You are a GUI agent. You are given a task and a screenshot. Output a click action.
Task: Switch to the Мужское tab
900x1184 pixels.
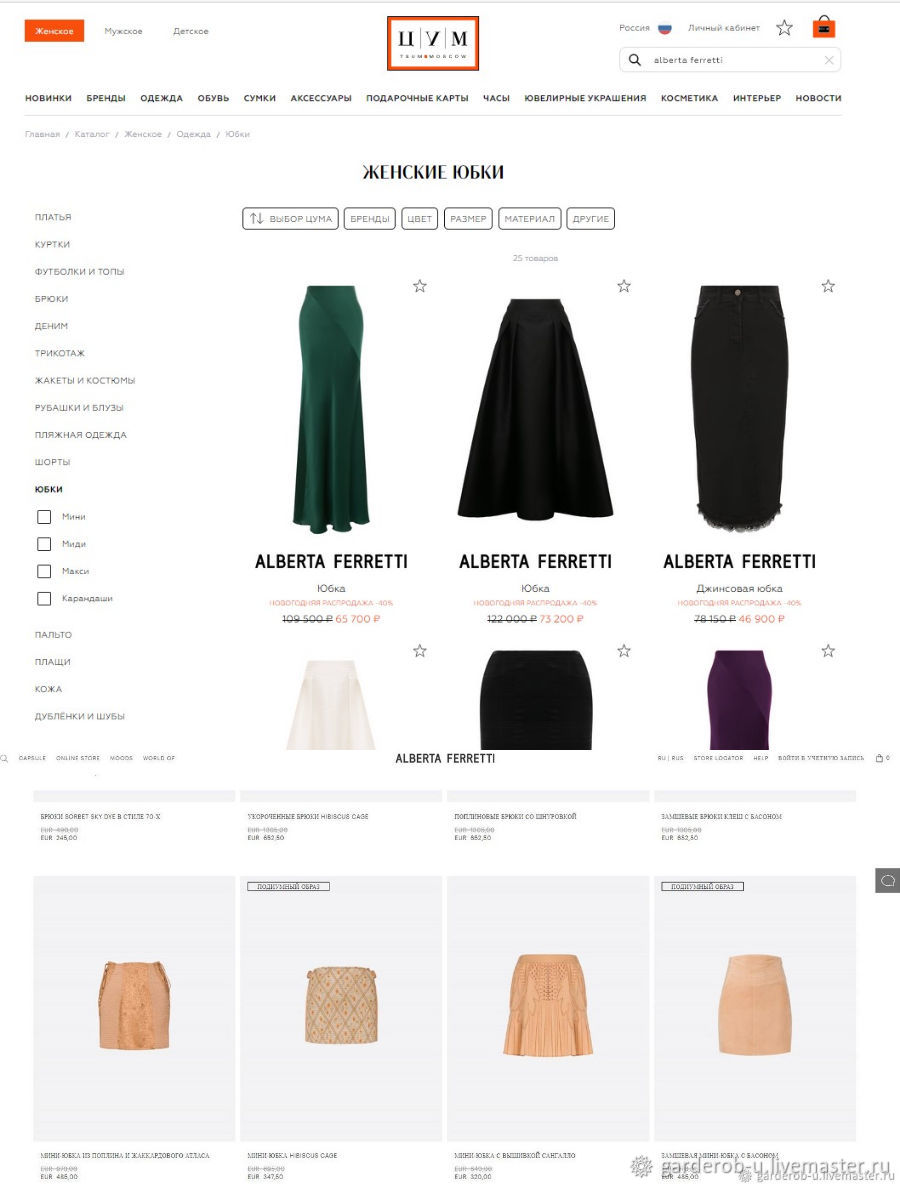(x=123, y=31)
